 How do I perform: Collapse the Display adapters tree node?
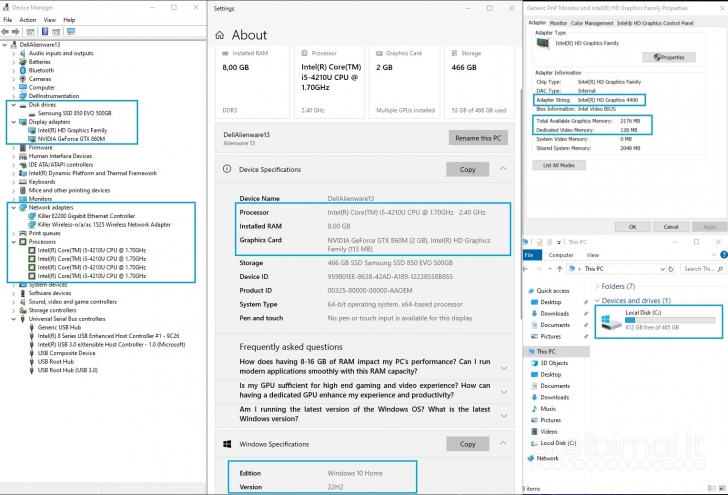pos(13,122)
